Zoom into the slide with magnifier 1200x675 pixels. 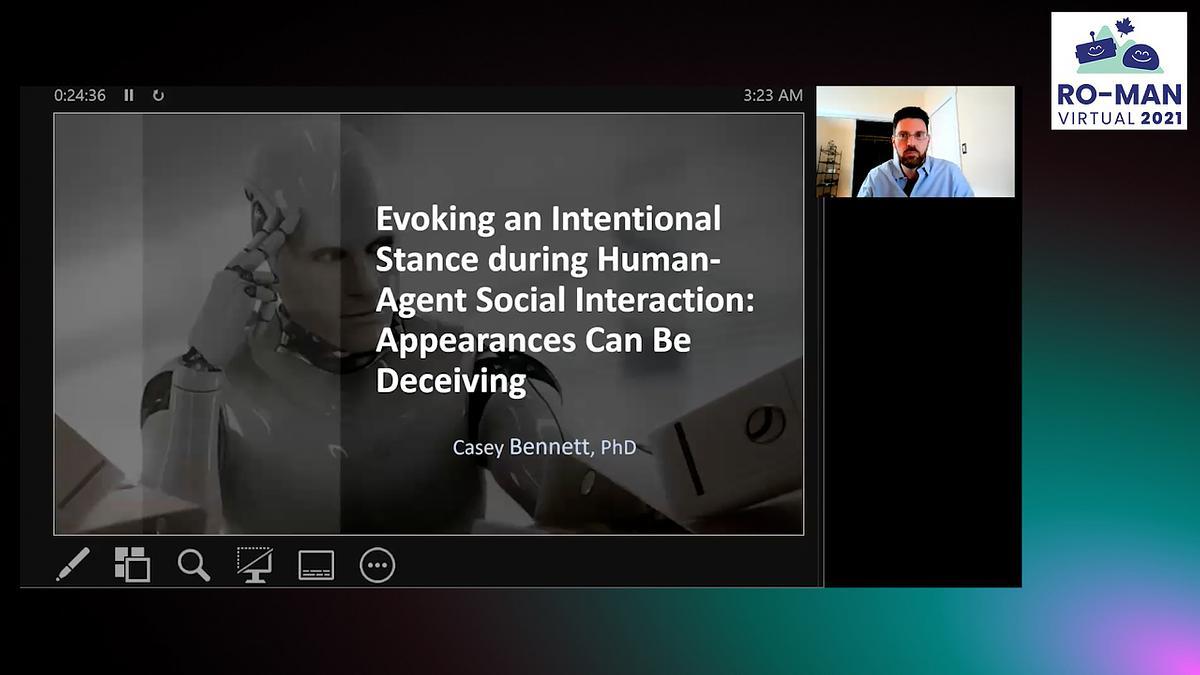tap(193, 565)
